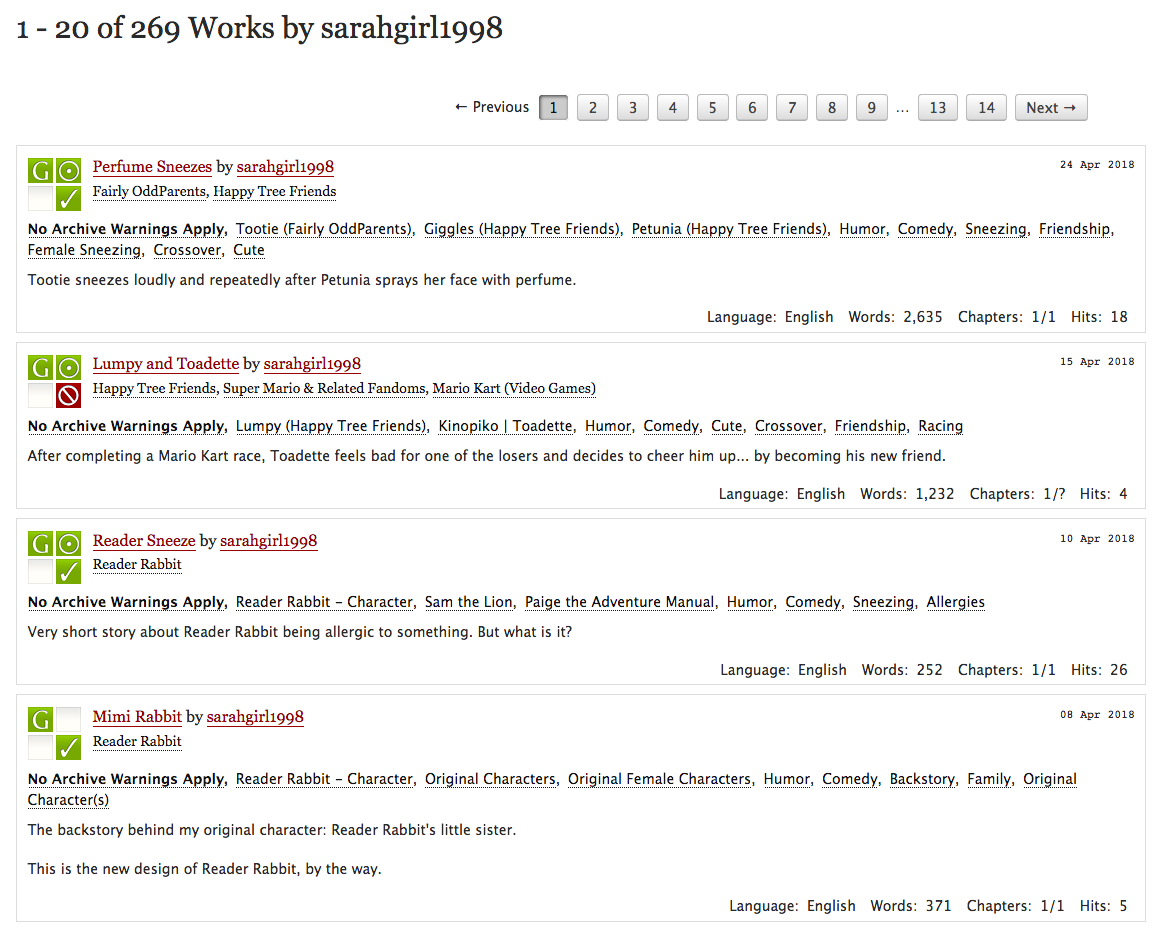
Task: Click the category circle icon for Reader Sneeze
Action: [x=69, y=544]
